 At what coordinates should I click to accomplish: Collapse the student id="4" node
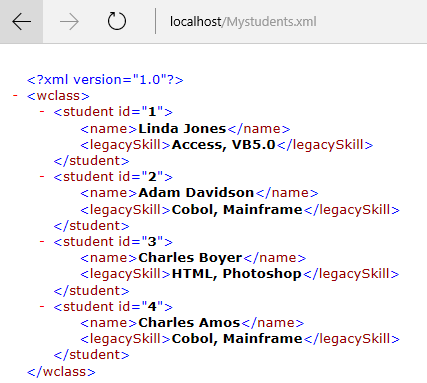(x=42, y=306)
